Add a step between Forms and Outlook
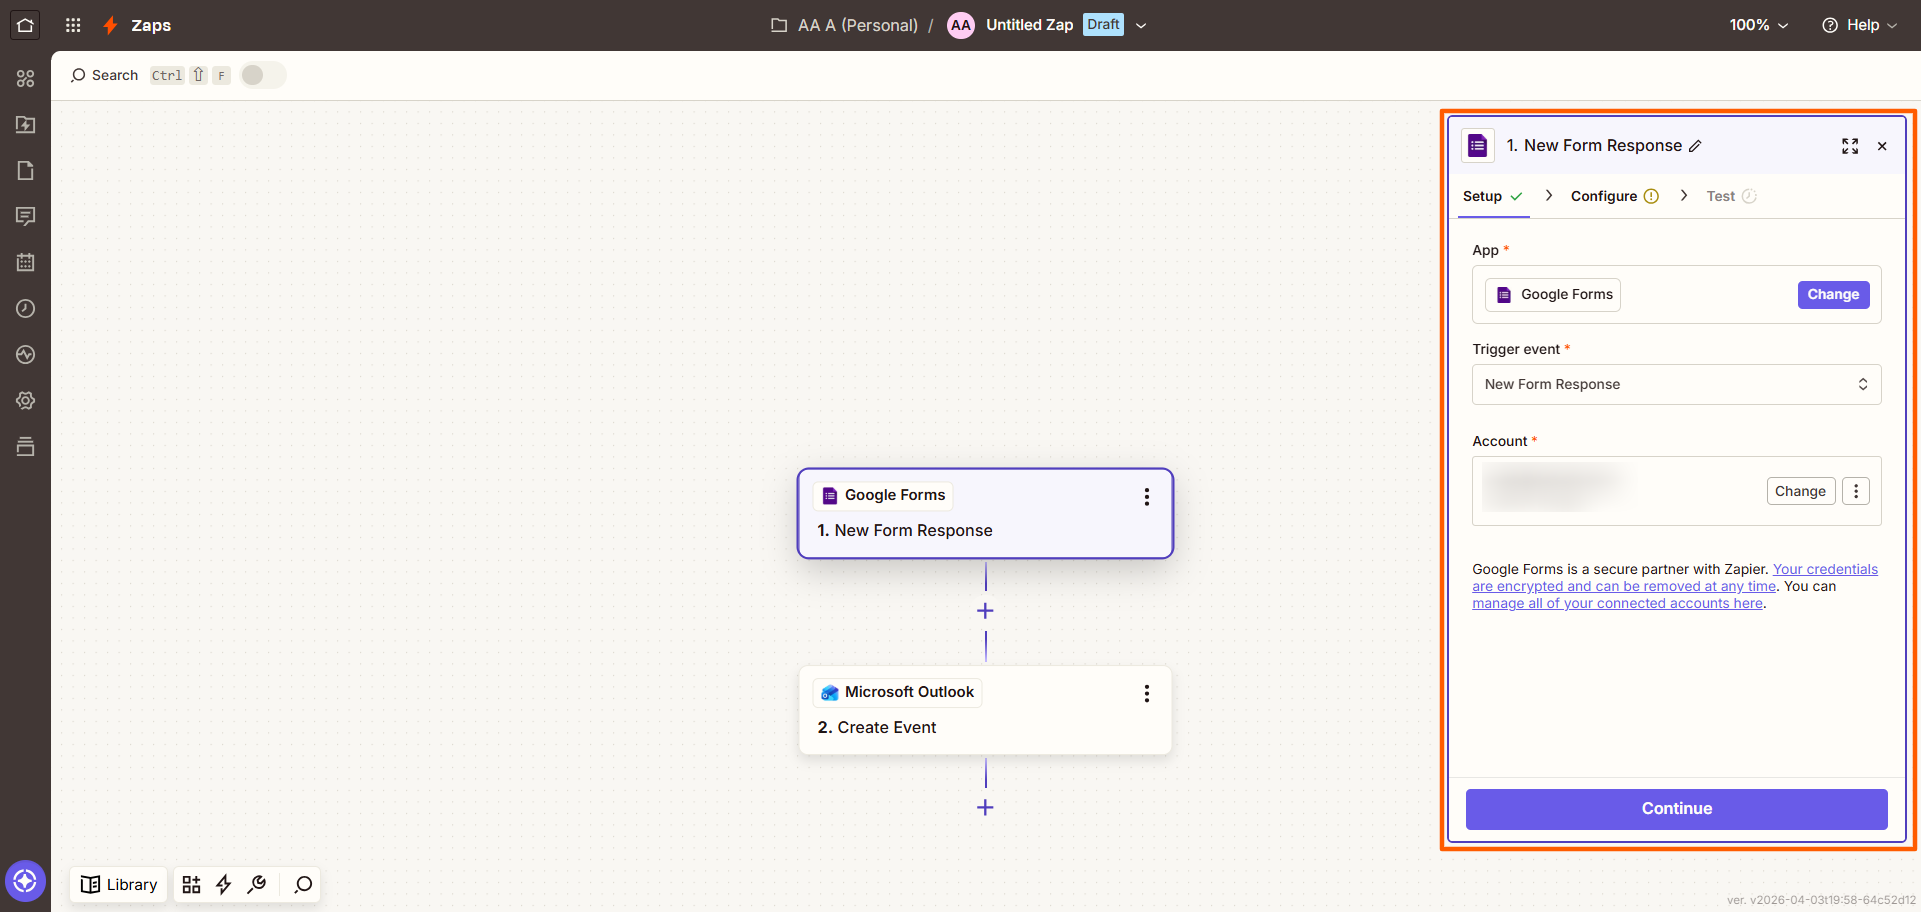Screen dimensions: 1921x912 click(x=985, y=611)
